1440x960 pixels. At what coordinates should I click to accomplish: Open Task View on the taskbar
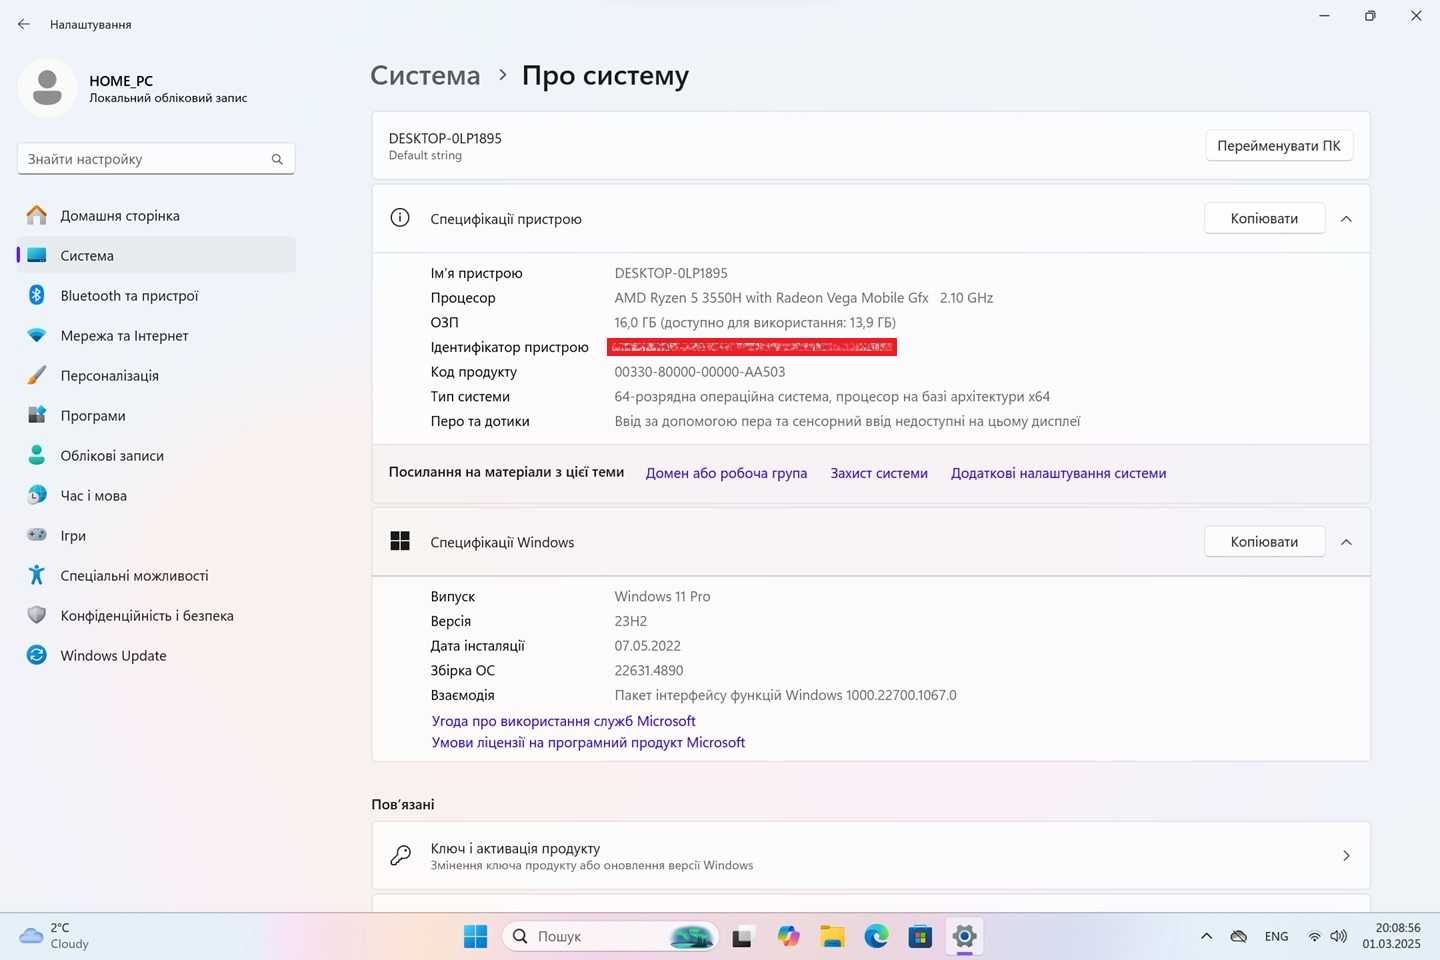(x=742, y=936)
